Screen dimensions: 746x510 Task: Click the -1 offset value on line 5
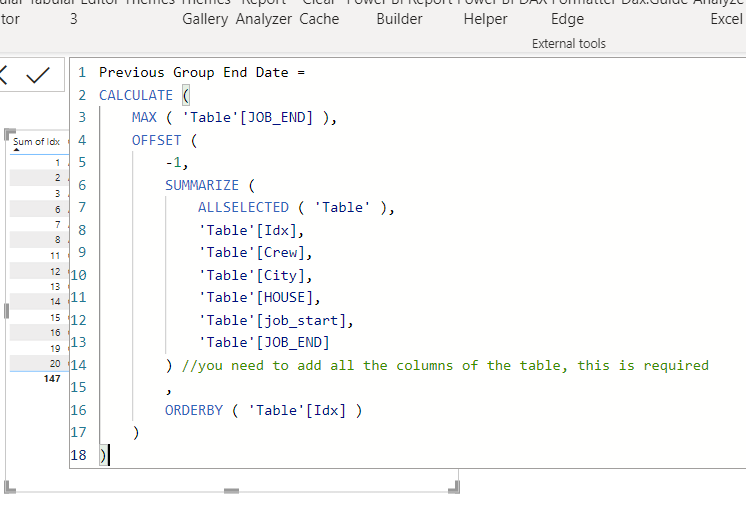point(173,163)
